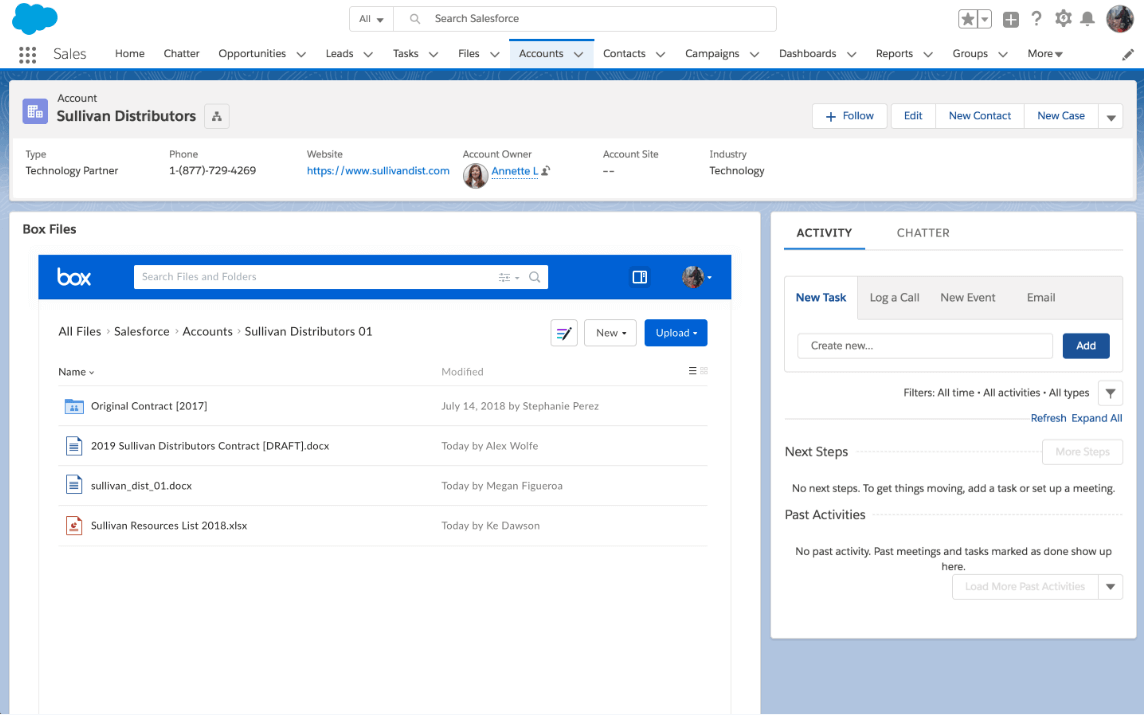This screenshot has width=1144, height=715.
Task: Select the Log a Call tab
Action: point(894,297)
